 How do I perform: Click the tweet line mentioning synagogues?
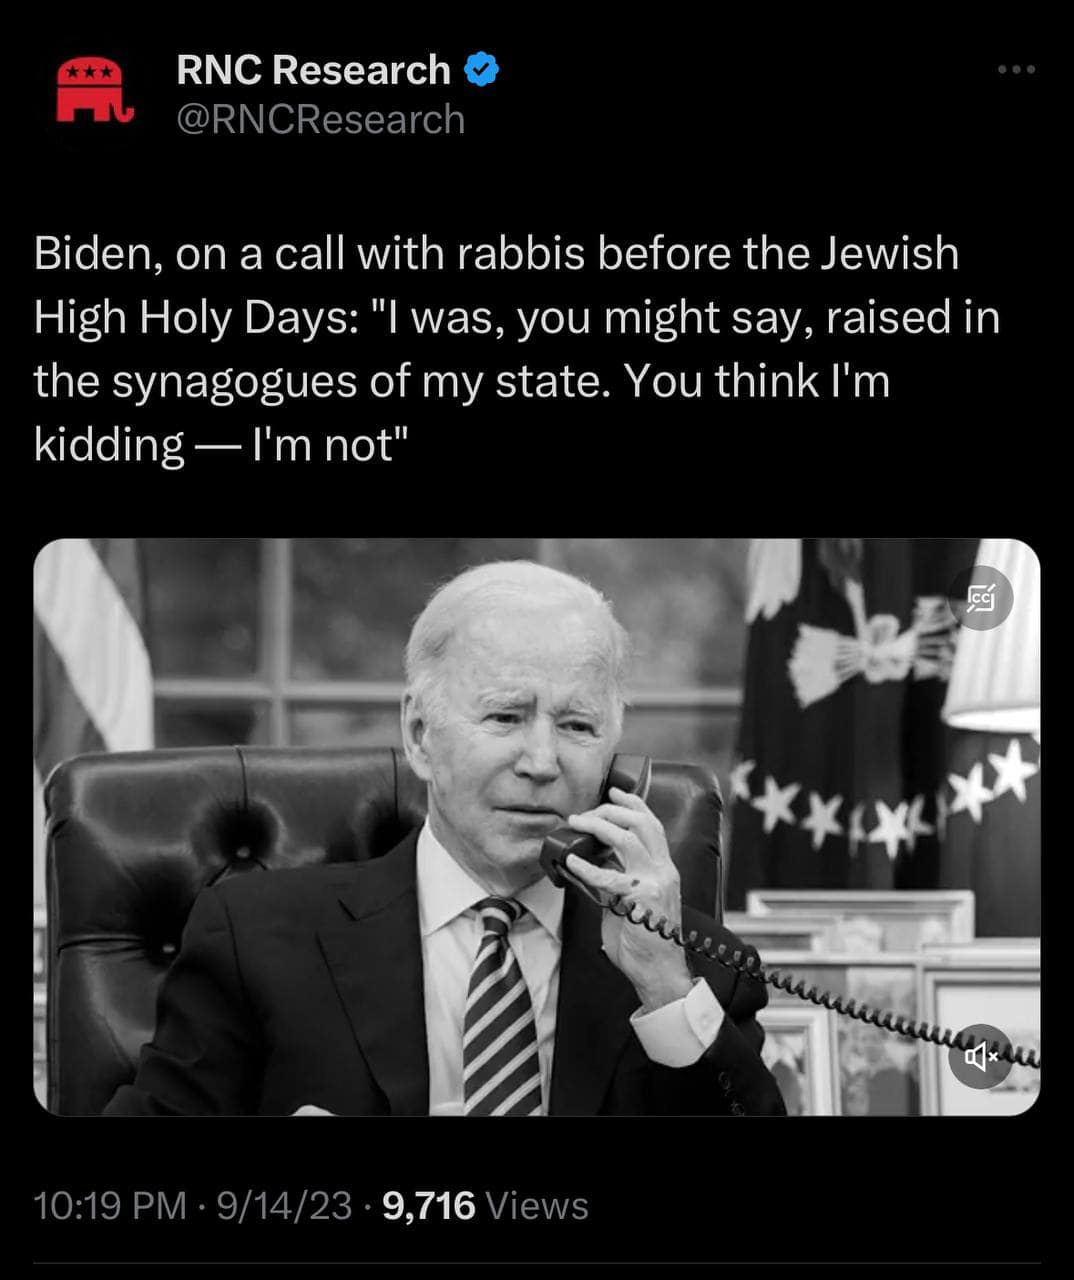(x=462, y=381)
